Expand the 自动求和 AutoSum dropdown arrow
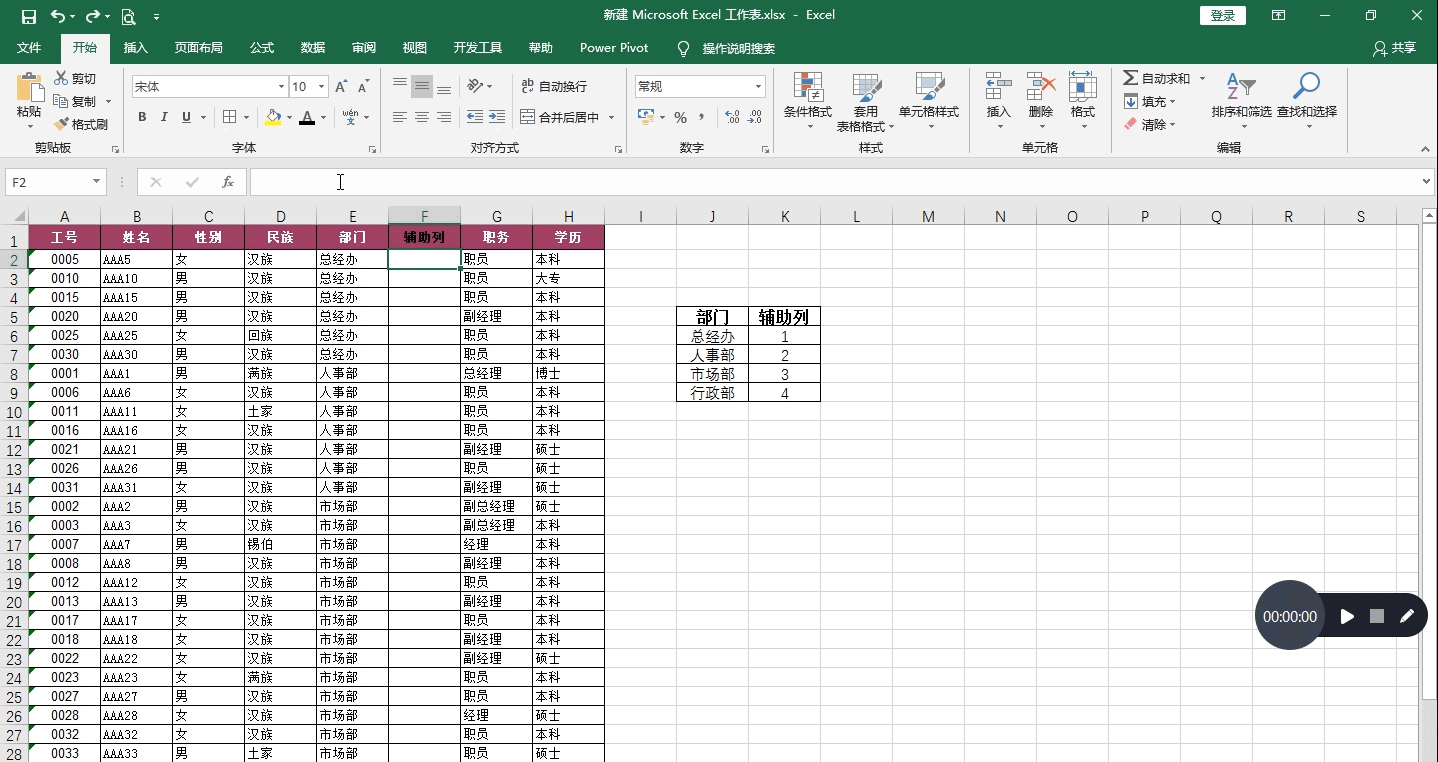This screenshot has width=1438, height=762. 1202,79
